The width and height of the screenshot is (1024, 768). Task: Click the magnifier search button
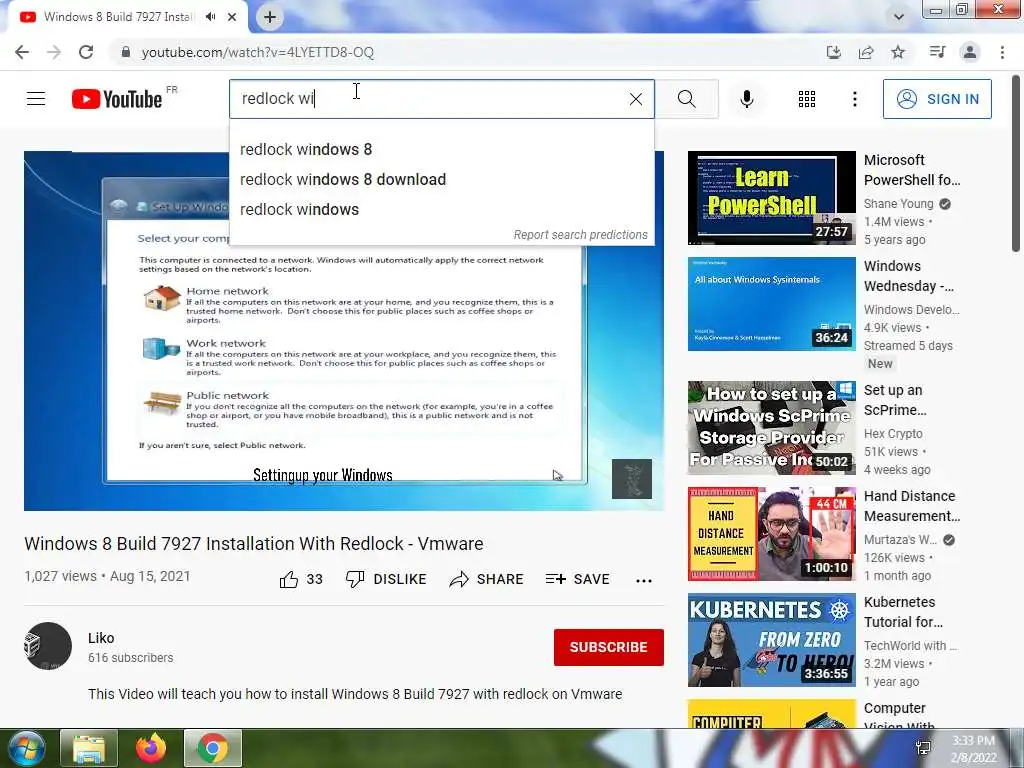686,99
